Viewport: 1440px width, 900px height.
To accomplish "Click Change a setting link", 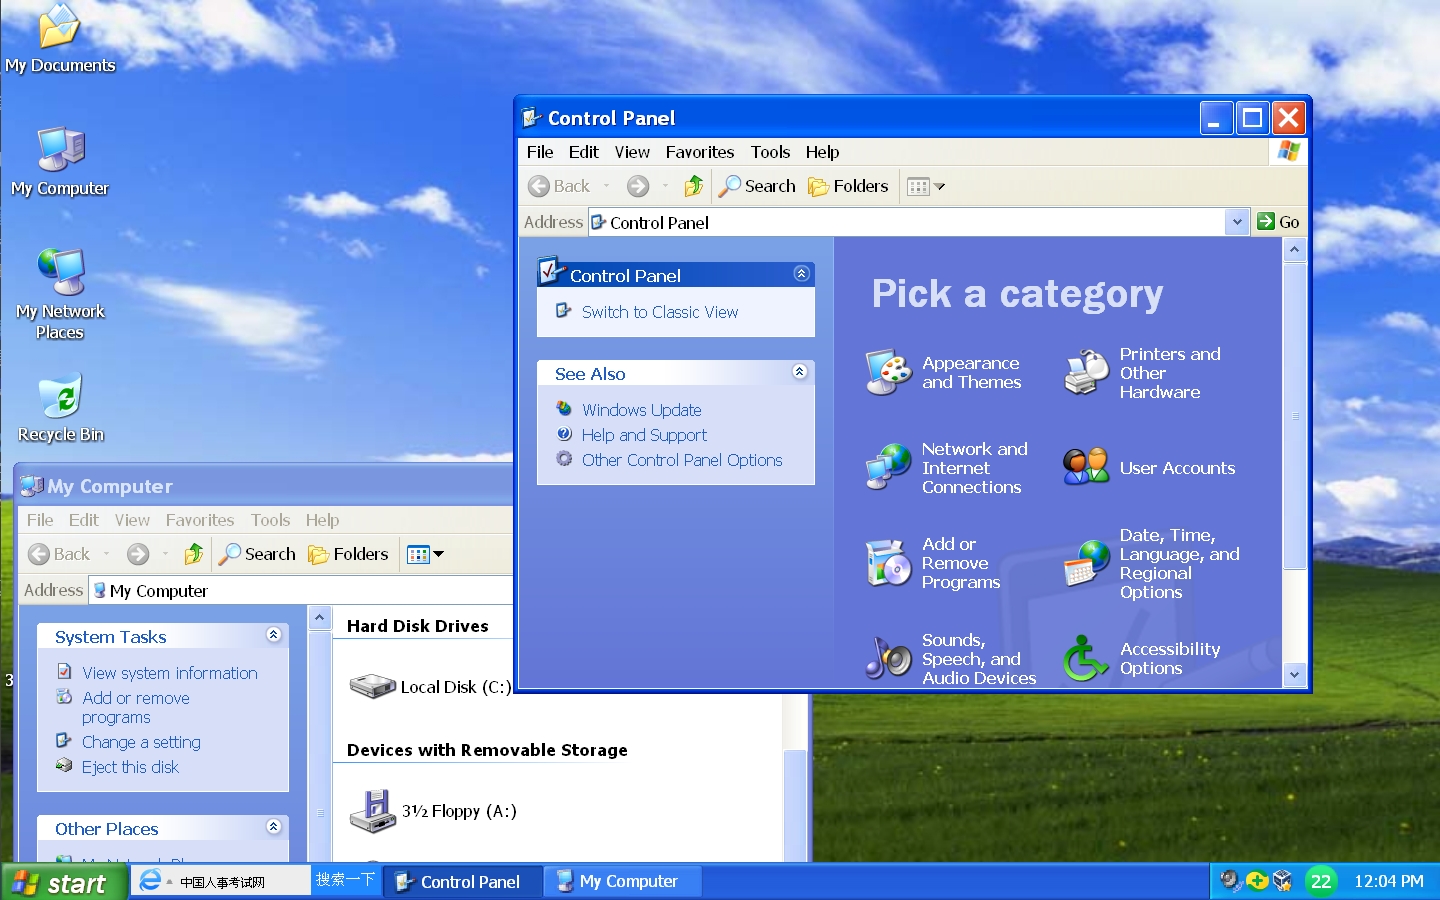I will [x=141, y=742].
